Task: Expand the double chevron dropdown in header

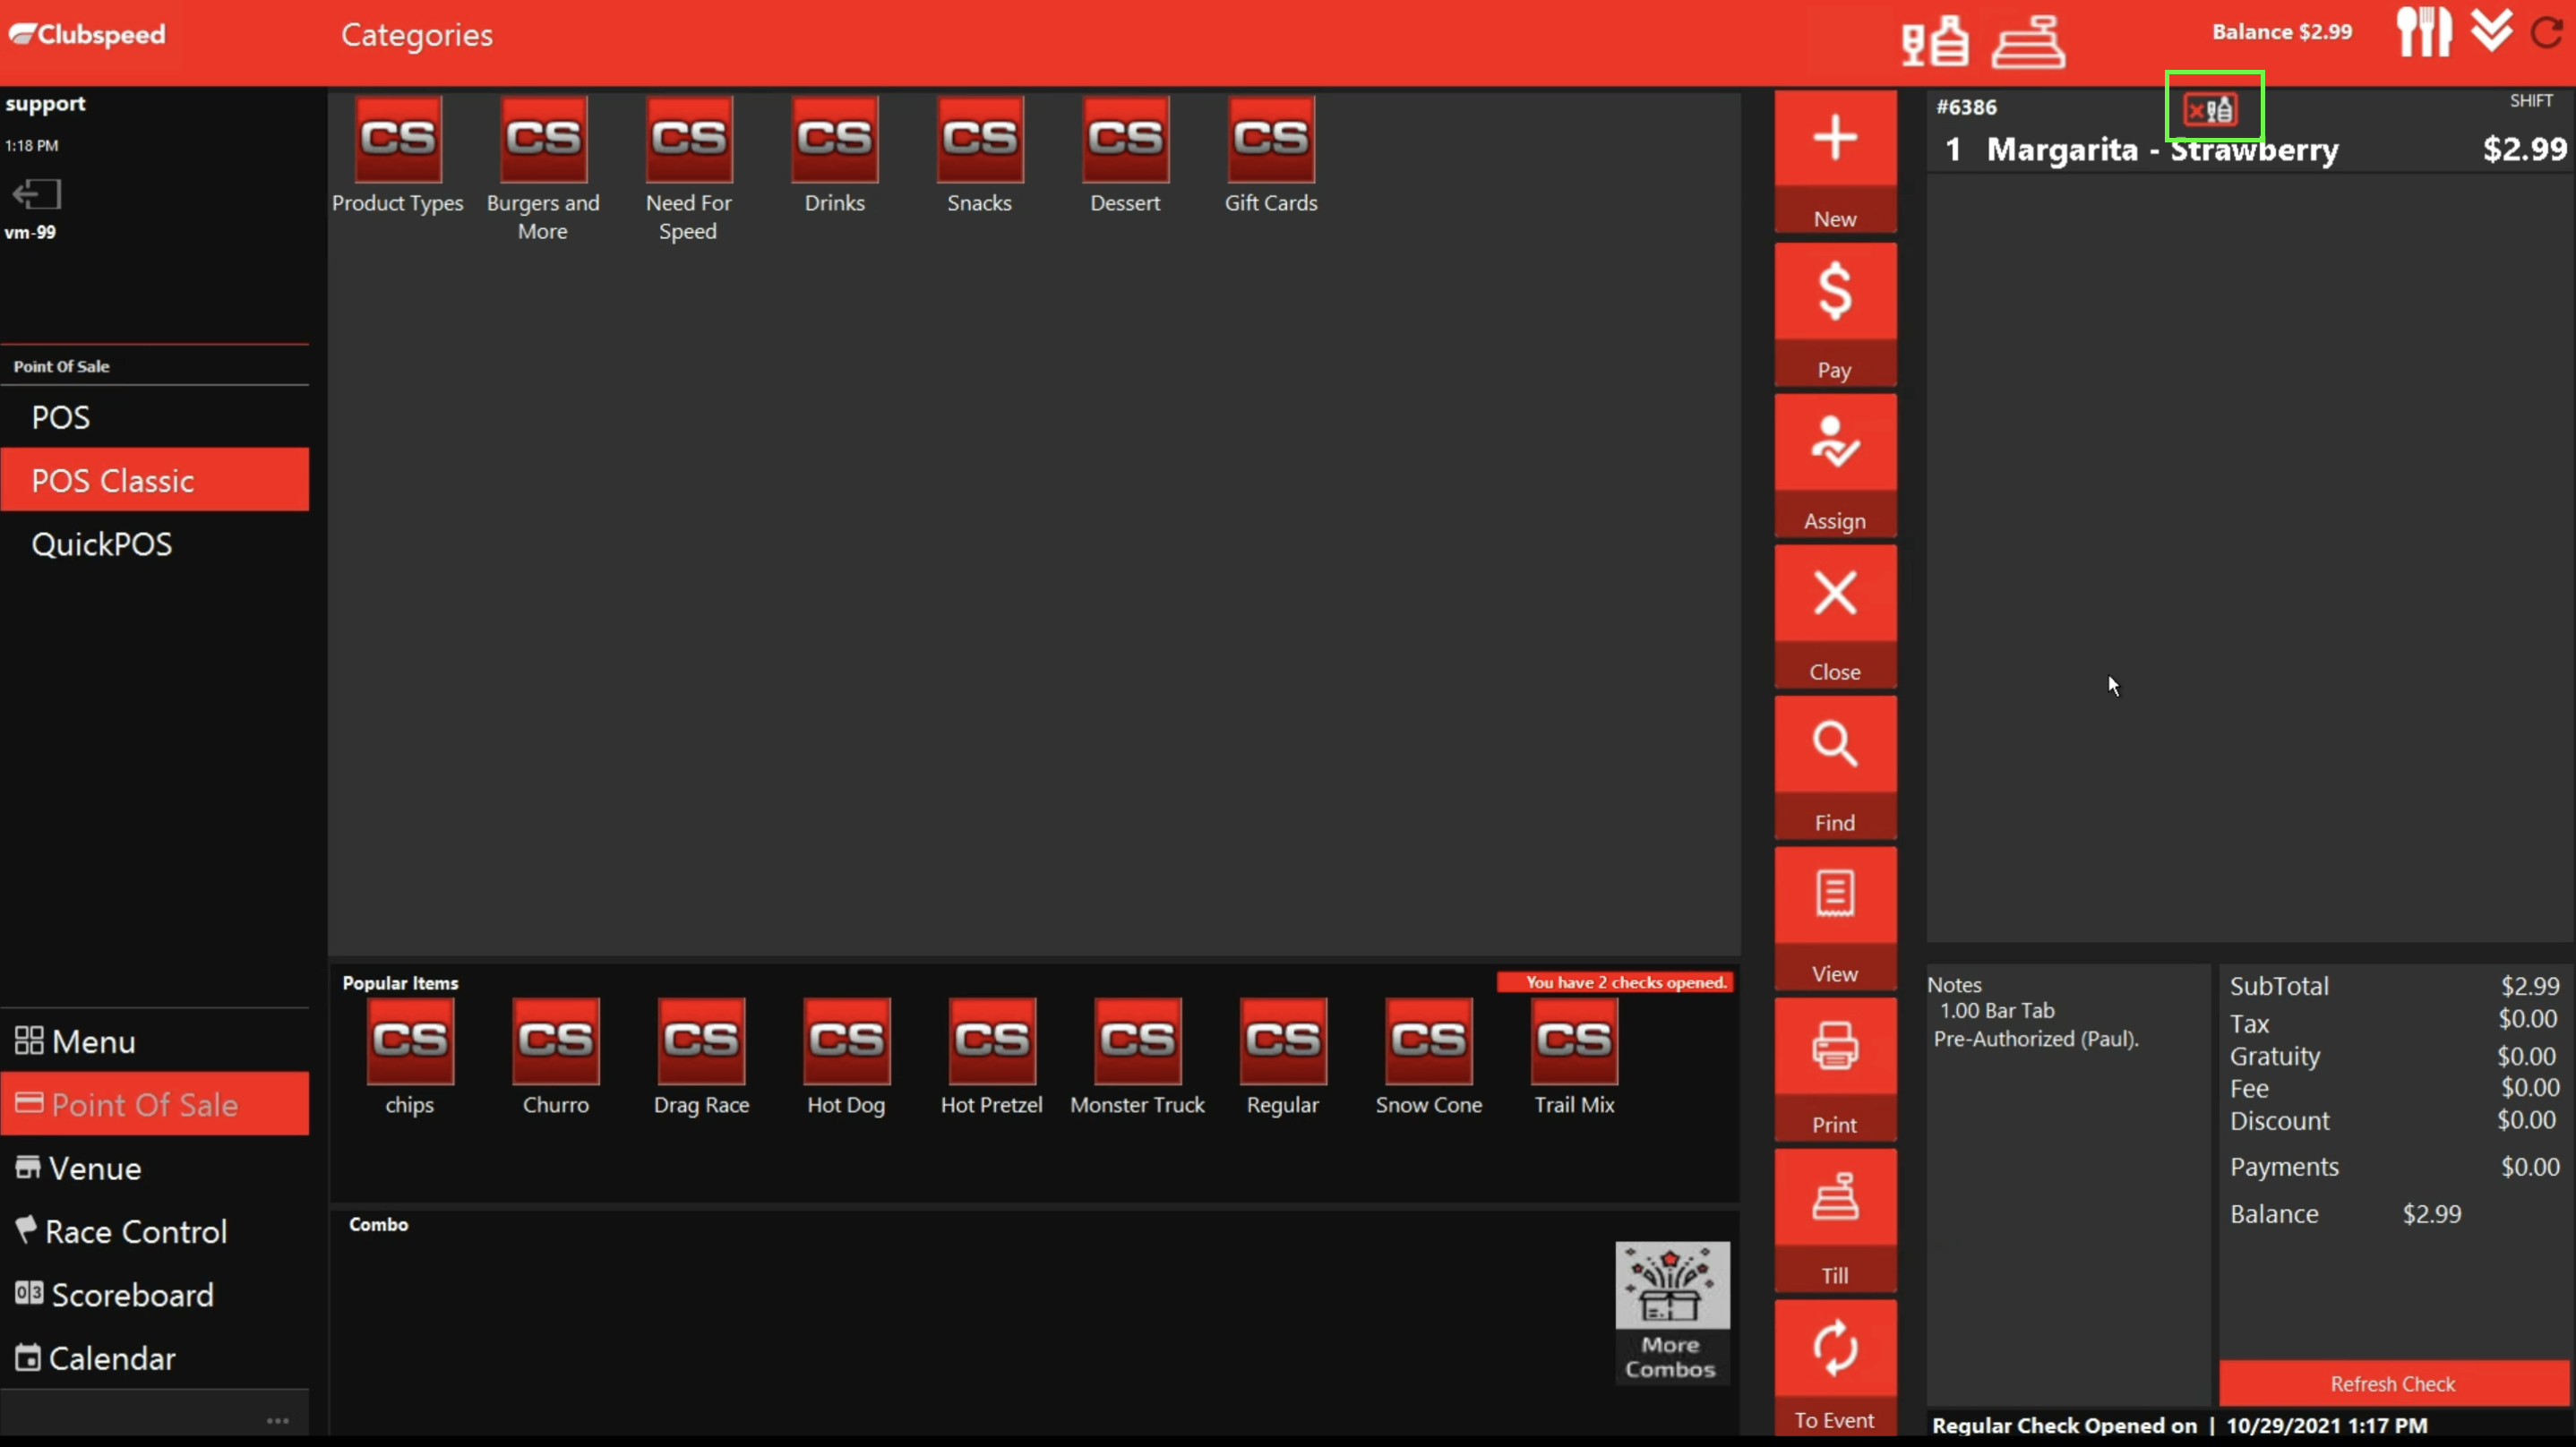Action: pos(2490,30)
